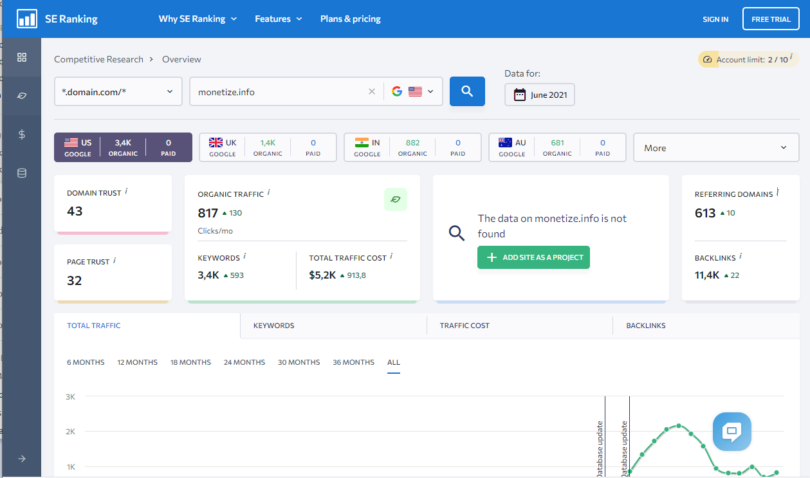Viewport: 810px width, 478px height.
Task: Select the 24 Months range
Action: 244,362
